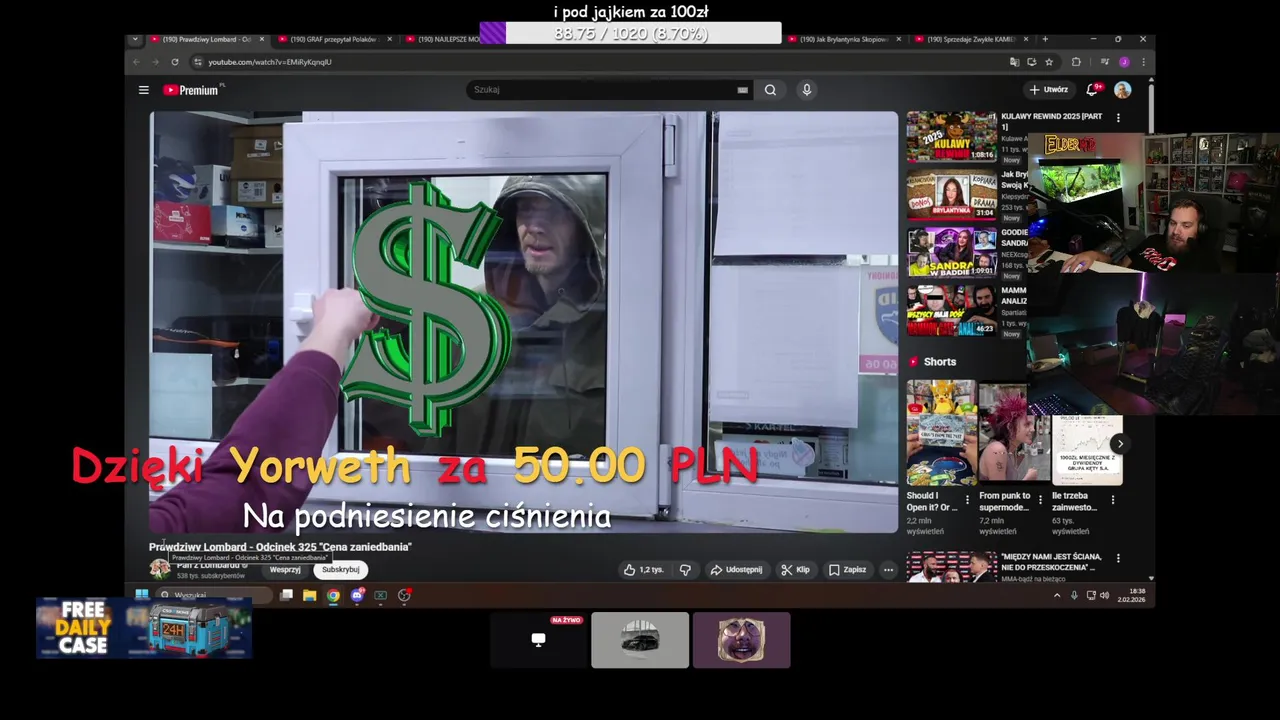Screen dimensions: 1280x720
Task: Open the Brylantynka 31:04 video thumbnail
Action: coord(951,194)
